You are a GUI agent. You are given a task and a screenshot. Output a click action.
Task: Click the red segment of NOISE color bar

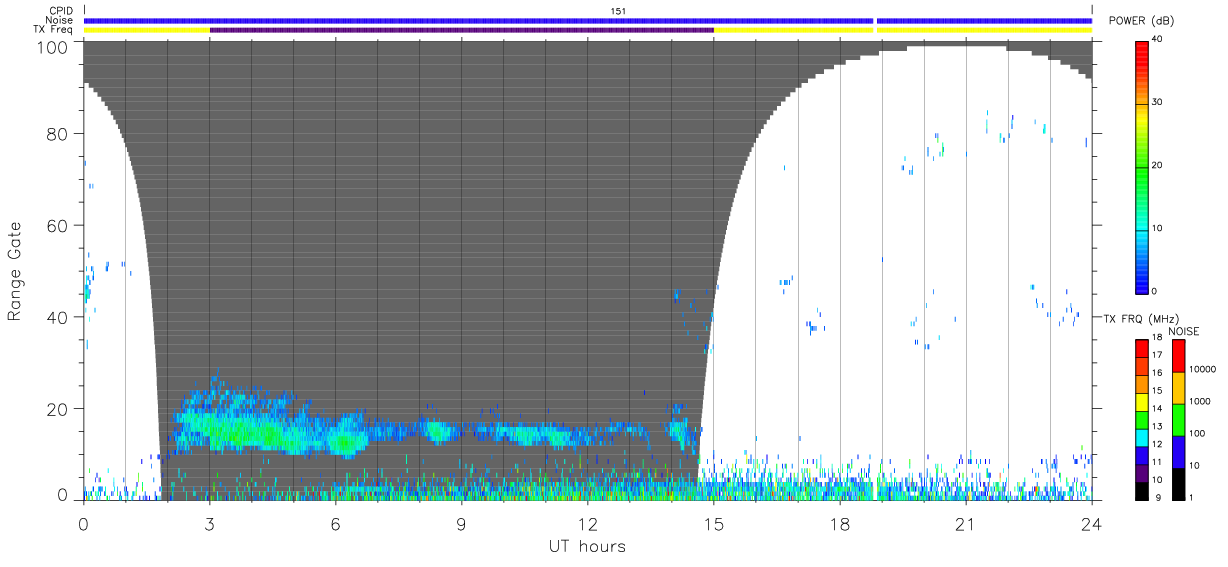click(x=1178, y=357)
